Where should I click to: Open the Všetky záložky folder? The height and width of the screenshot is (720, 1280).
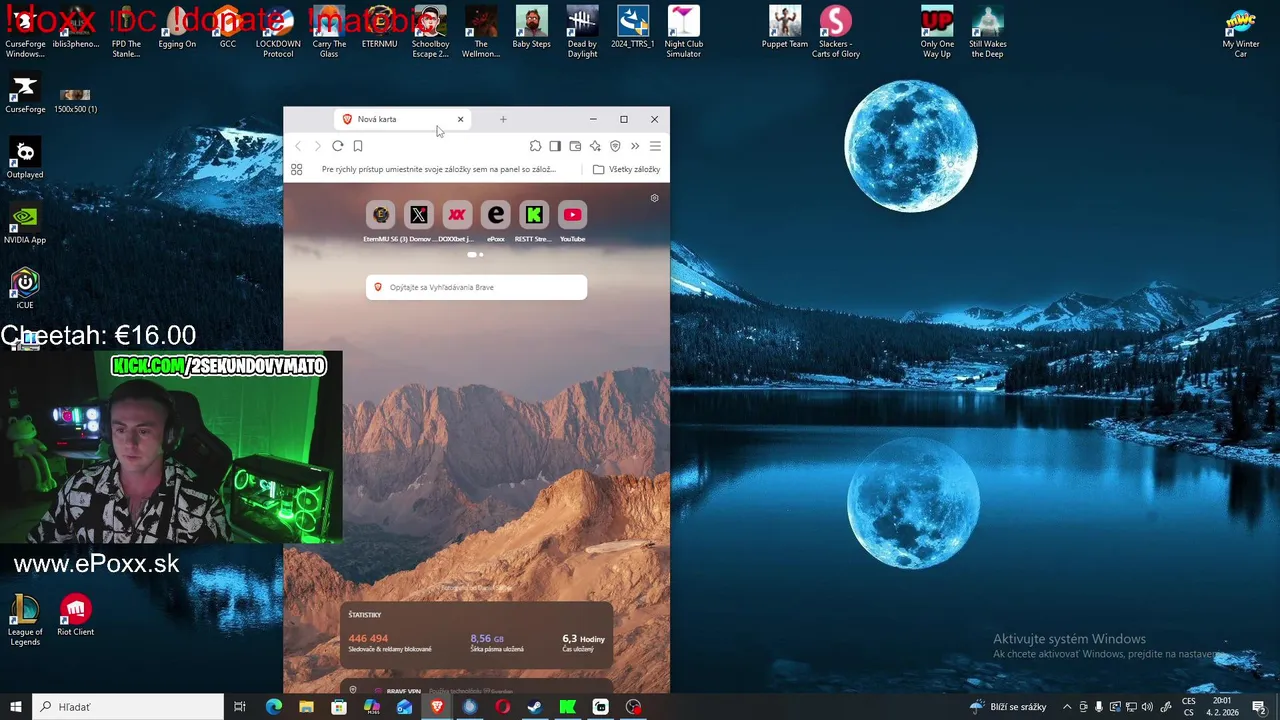coord(627,169)
